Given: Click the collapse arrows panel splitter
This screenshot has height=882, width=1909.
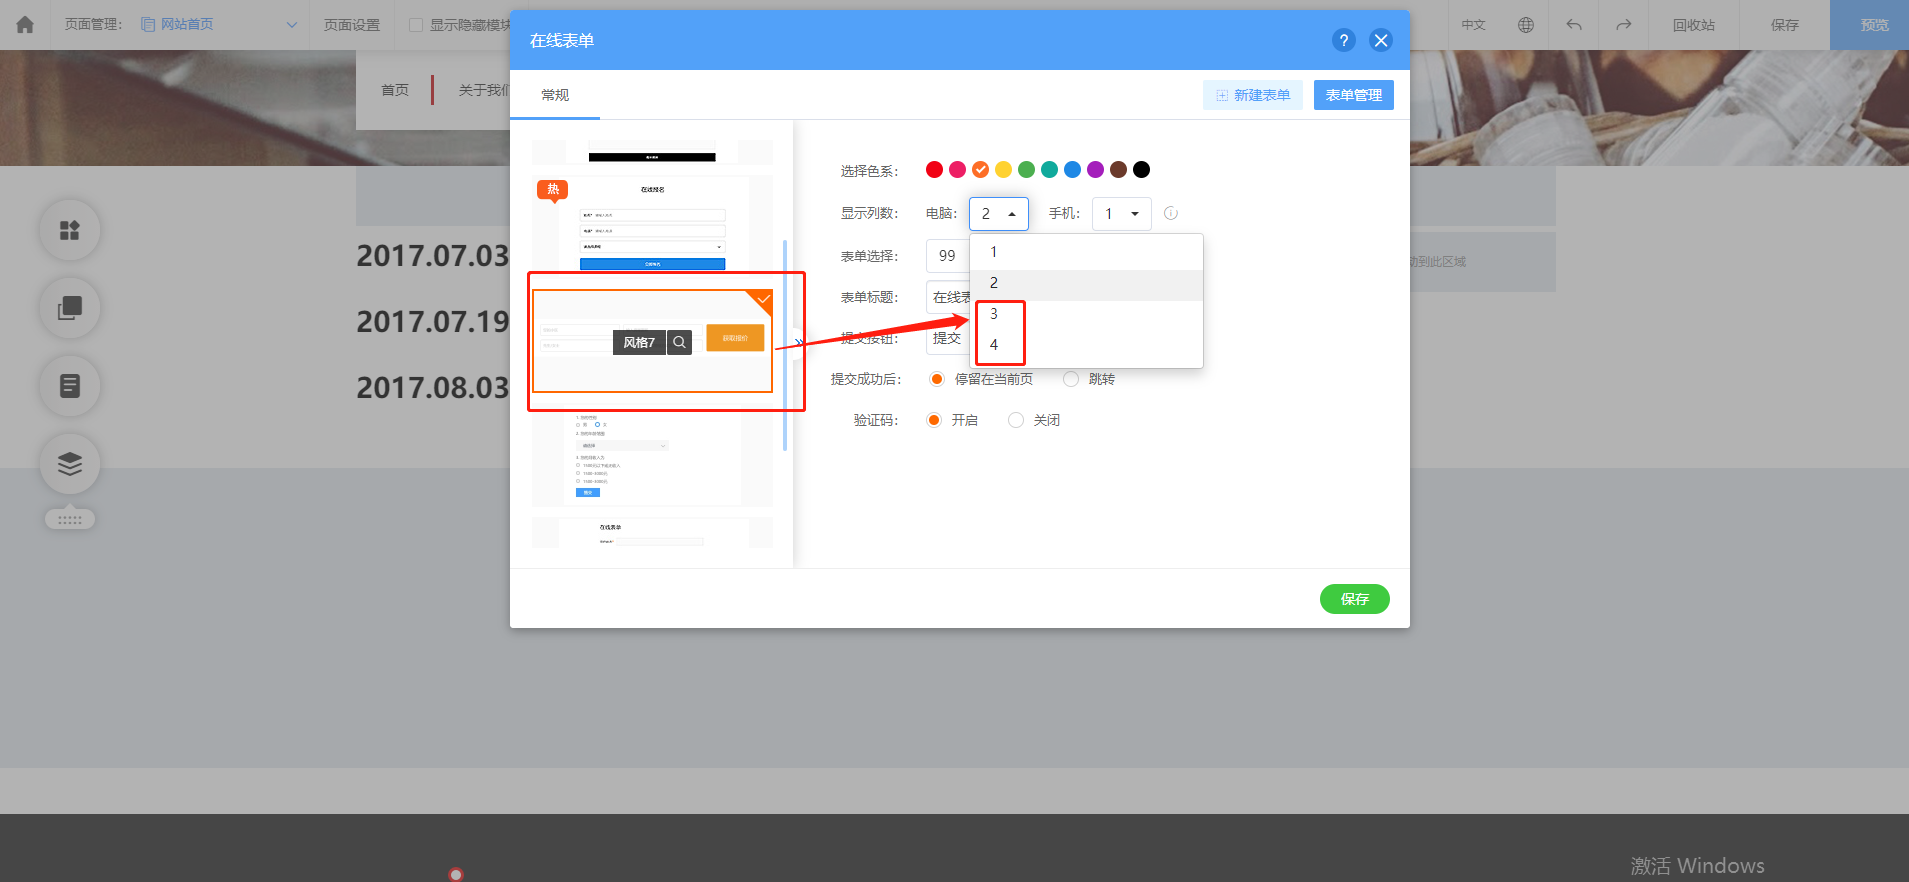Looking at the screenshot, I should [x=798, y=342].
